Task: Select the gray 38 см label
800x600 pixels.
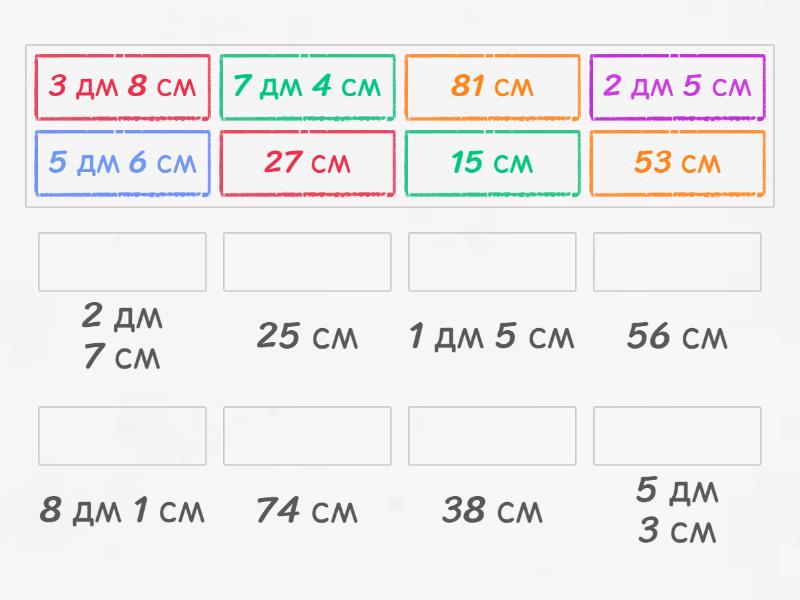Action: 492,511
